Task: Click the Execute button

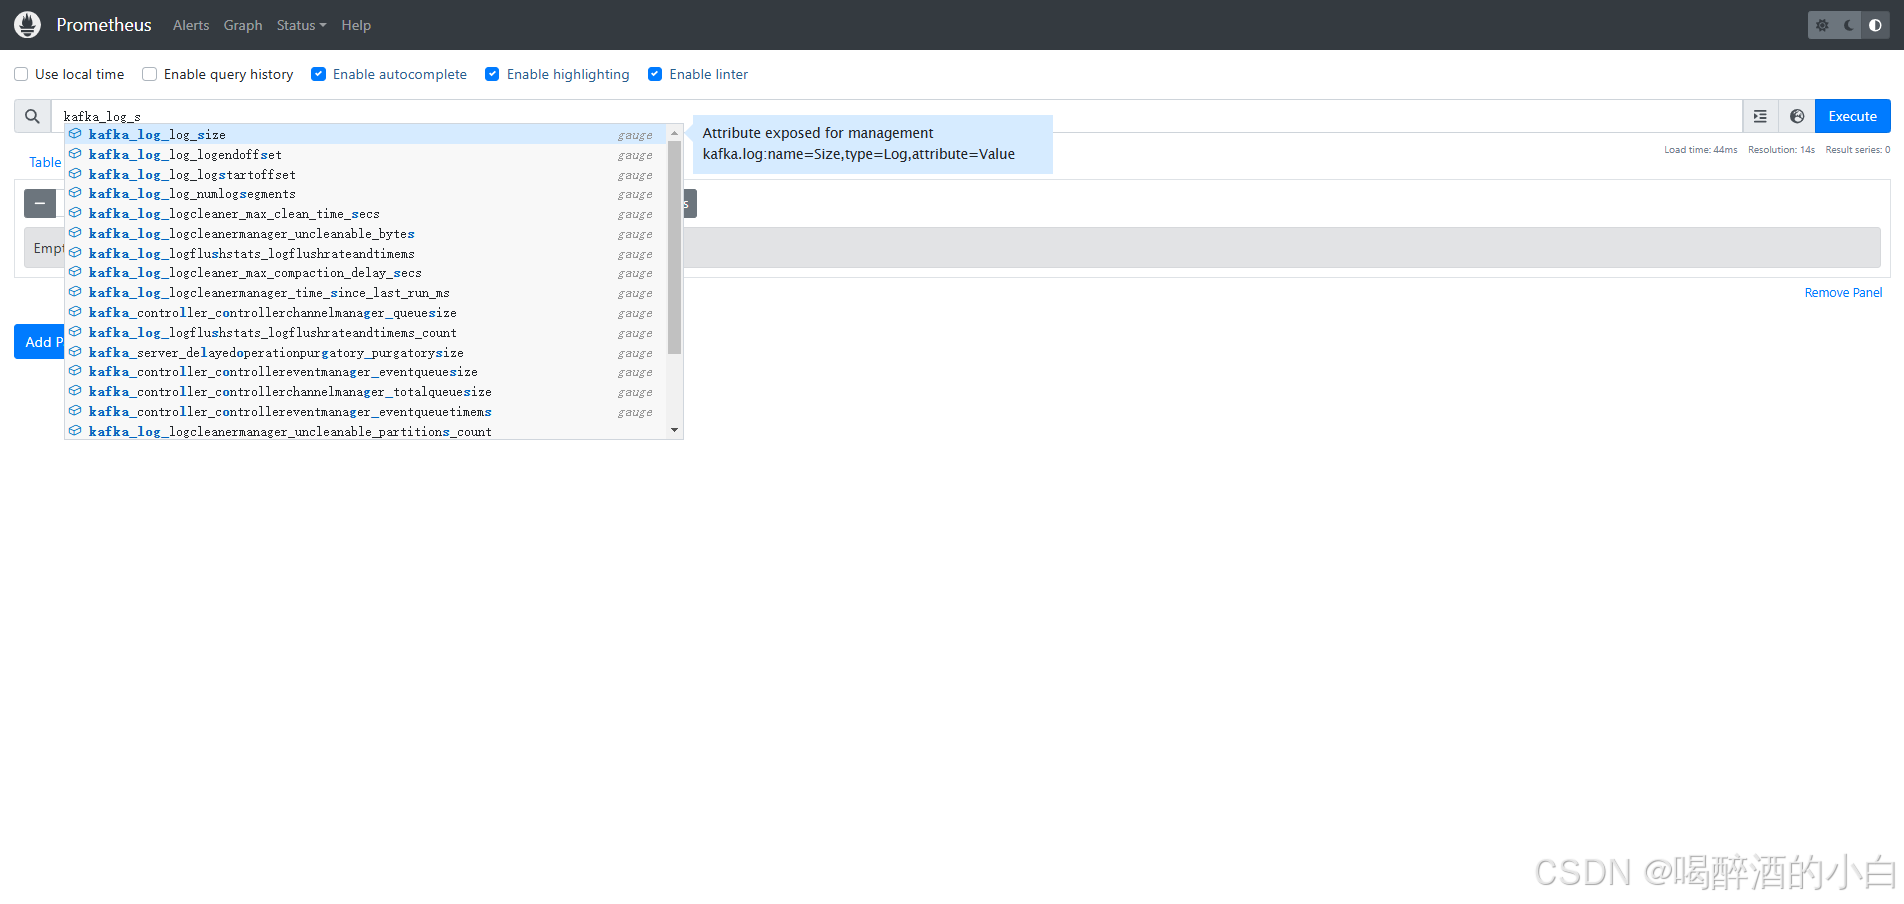Action: click(x=1852, y=116)
